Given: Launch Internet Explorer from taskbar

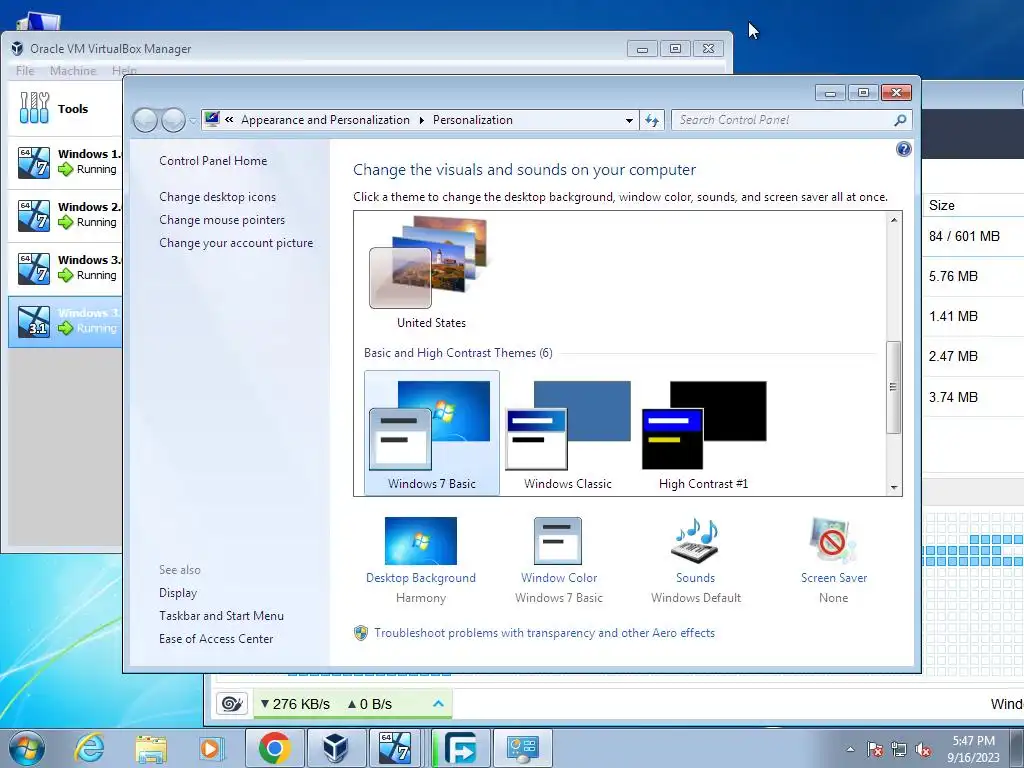Looking at the screenshot, I should pos(89,748).
